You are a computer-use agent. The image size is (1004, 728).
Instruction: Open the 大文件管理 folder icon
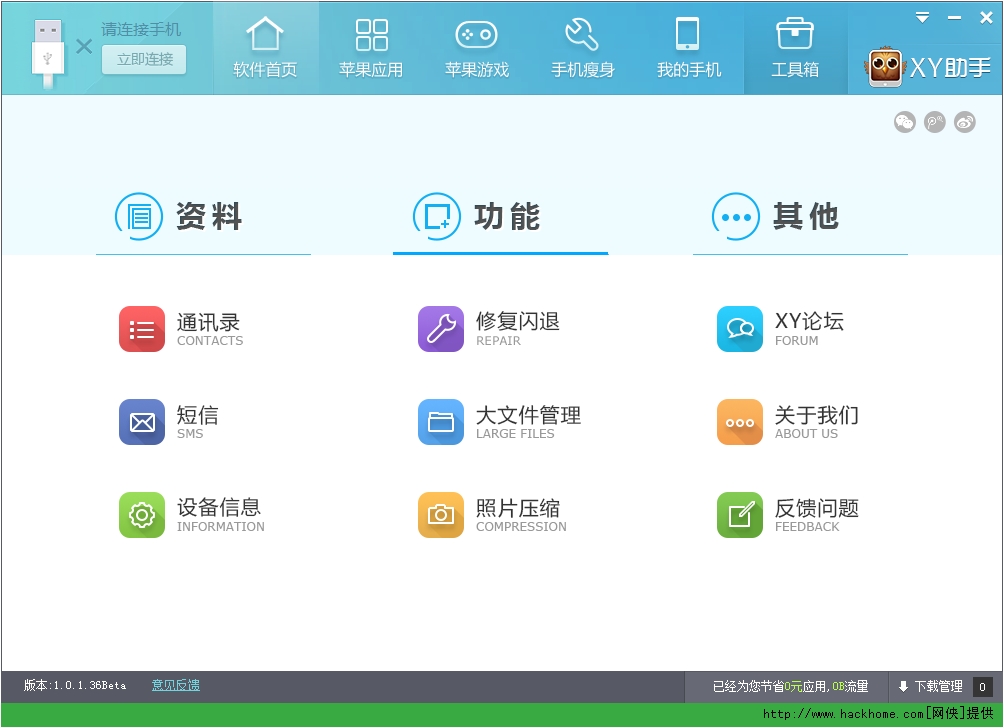[441, 422]
